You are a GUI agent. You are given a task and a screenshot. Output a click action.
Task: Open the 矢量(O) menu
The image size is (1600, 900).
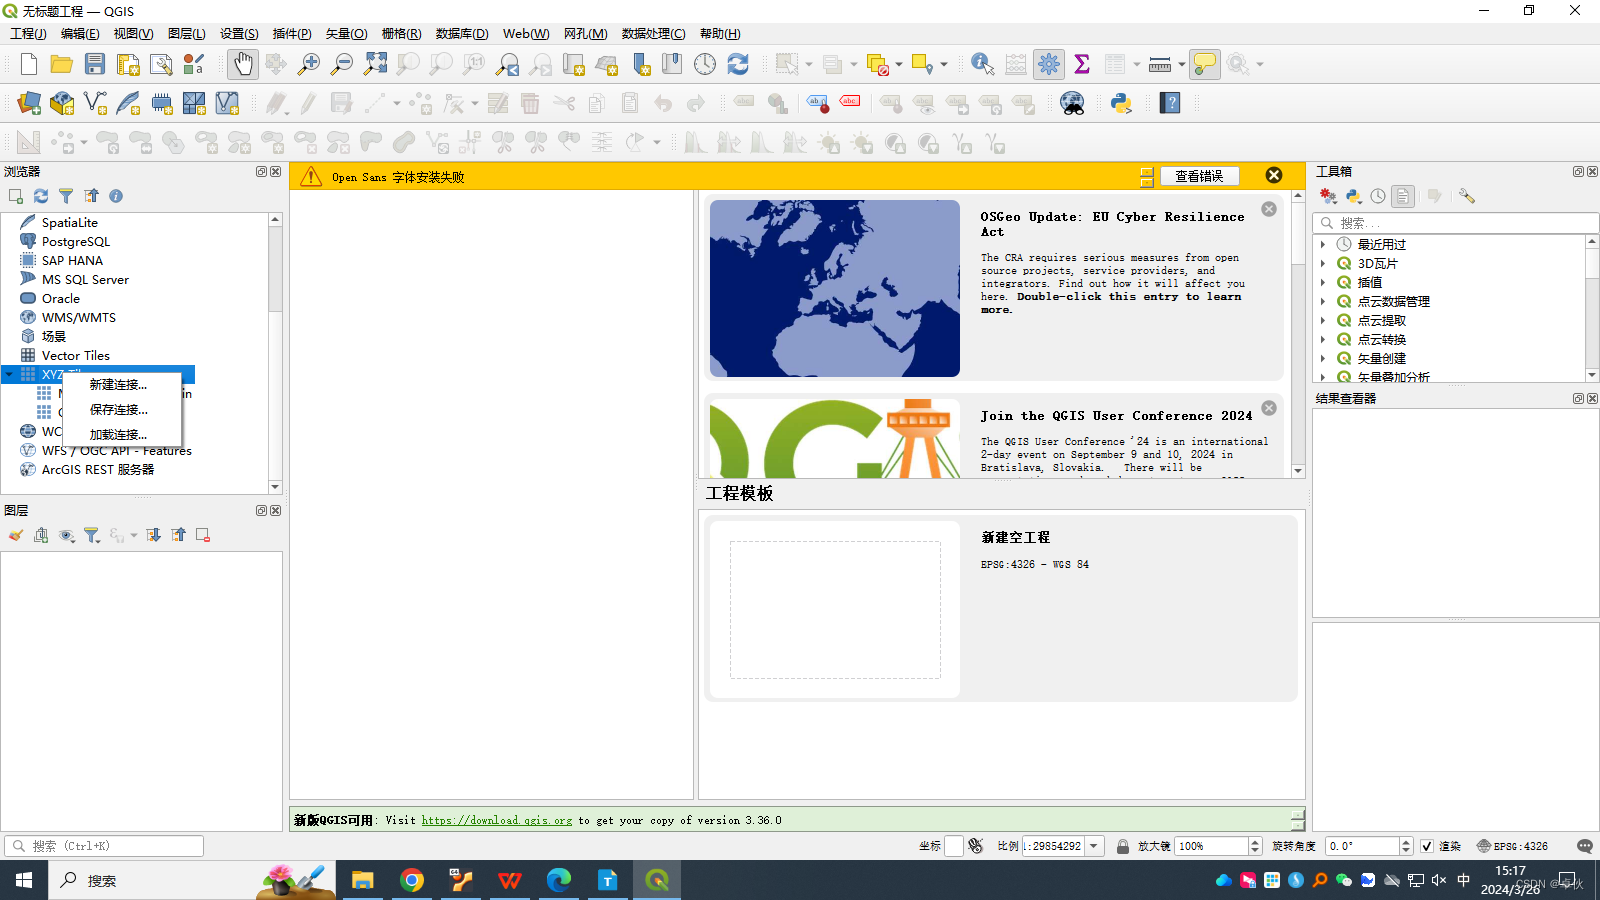click(x=346, y=33)
